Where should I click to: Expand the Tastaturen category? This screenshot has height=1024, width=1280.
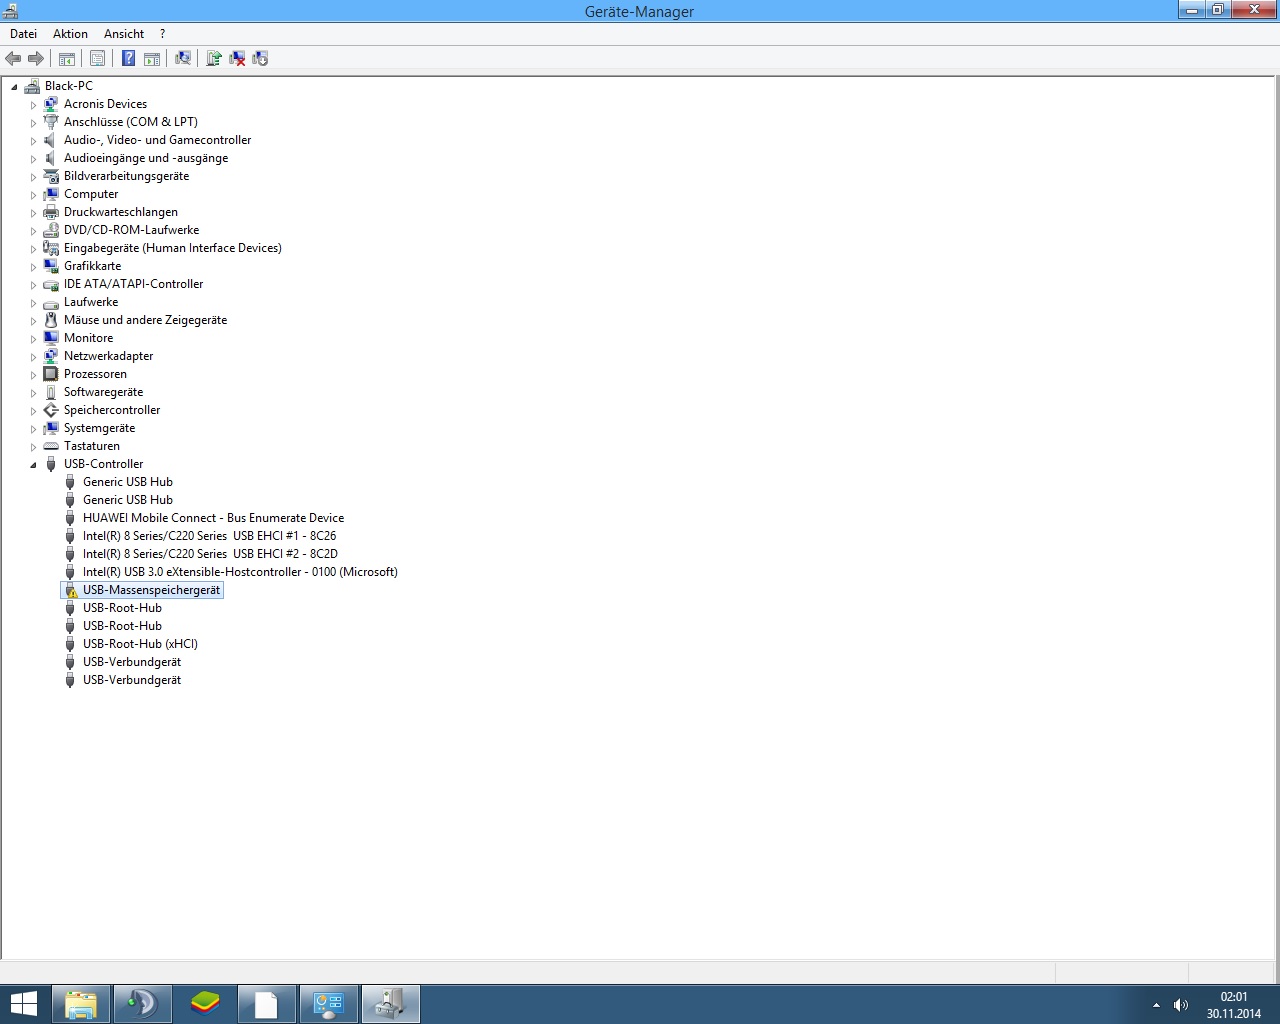pos(33,447)
